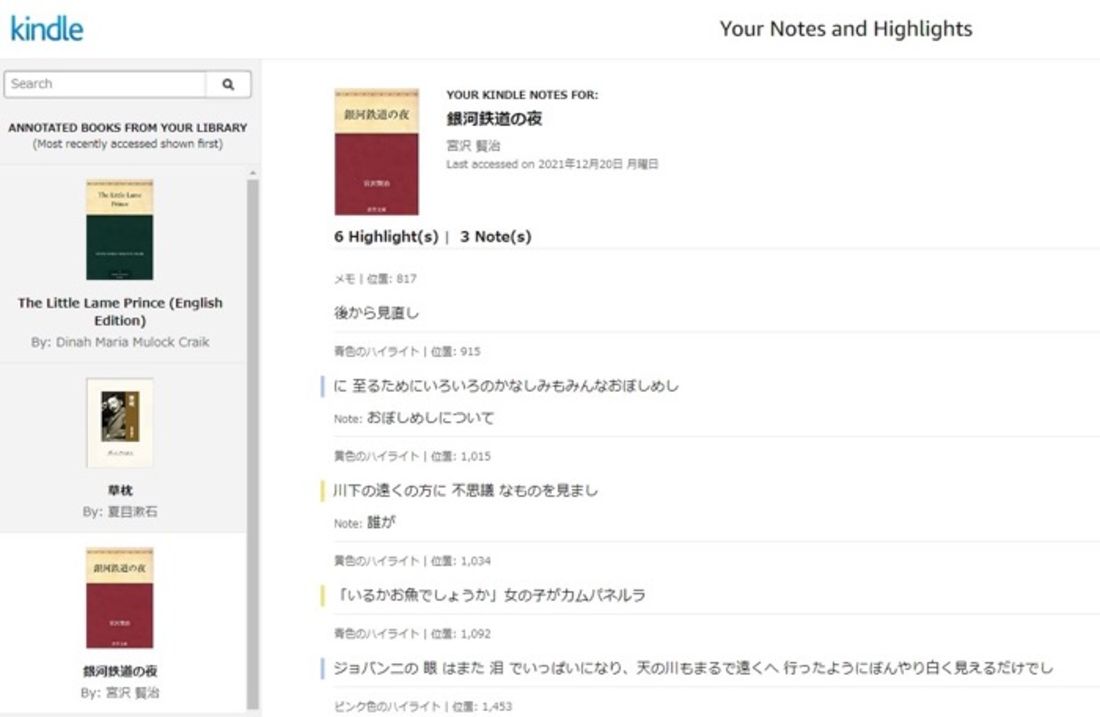Click the sidebar scroll-up arrow
1100x717 pixels.
coord(253,173)
